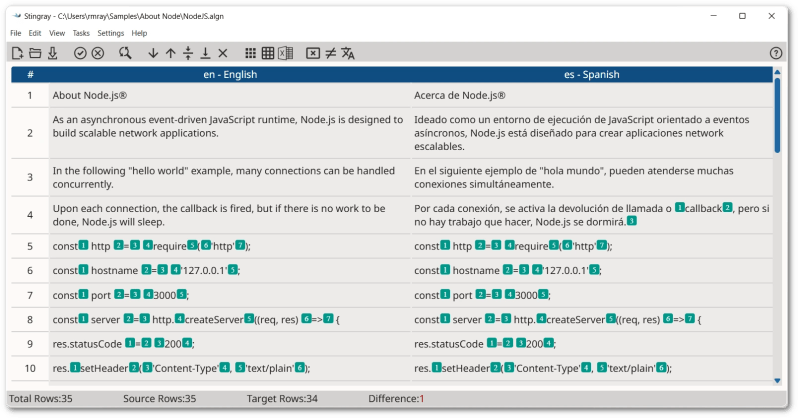
Task: Click the small dotted grid icon
Action: tap(250, 53)
